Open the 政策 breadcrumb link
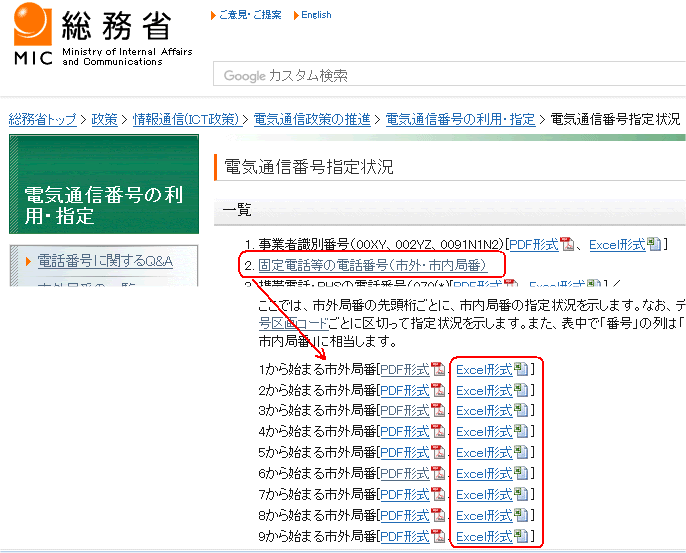 [x=104, y=119]
